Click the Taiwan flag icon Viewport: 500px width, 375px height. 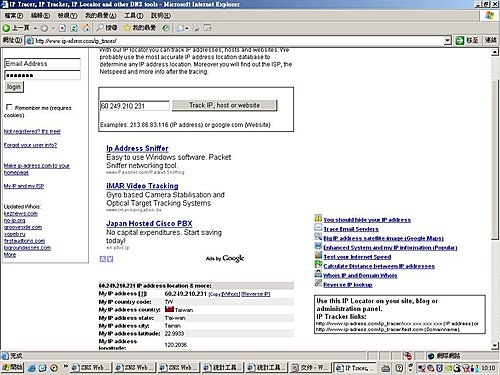point(169,309)
